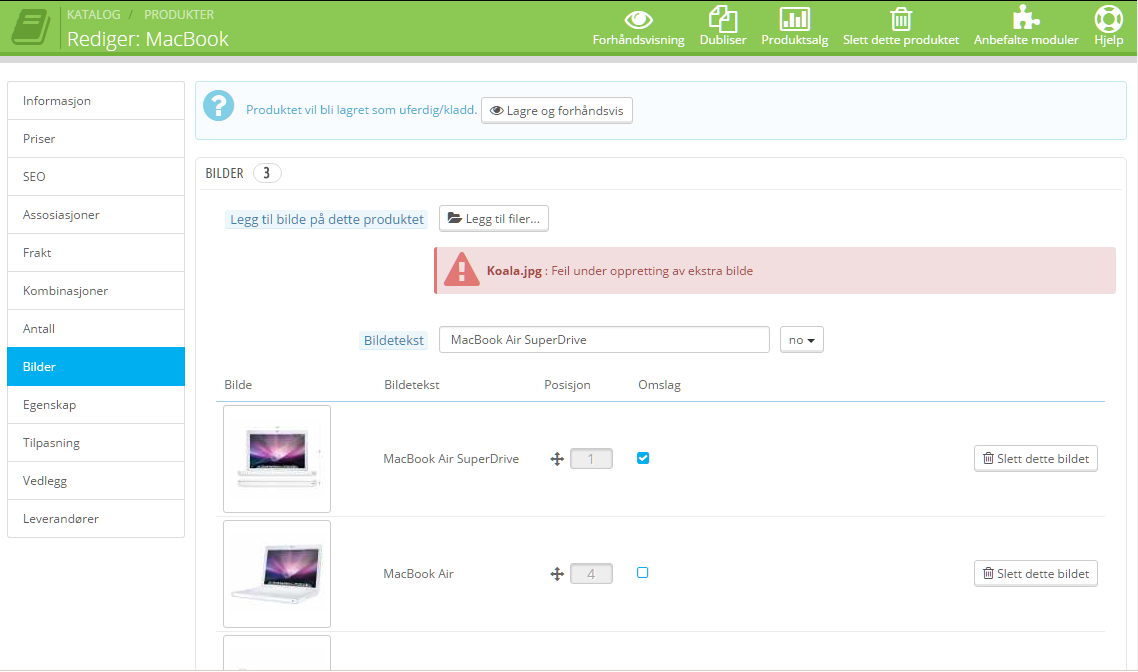The width and height of the screenshot is (1138, 672).
Task: Open Produktsalg chart icon
Action: [794, 19]
